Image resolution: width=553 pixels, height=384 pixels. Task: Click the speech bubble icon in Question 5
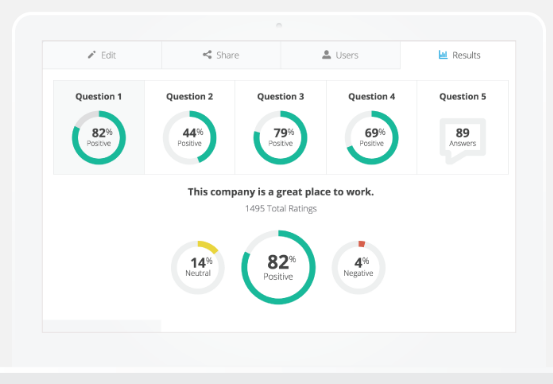(x=463, y=141)
